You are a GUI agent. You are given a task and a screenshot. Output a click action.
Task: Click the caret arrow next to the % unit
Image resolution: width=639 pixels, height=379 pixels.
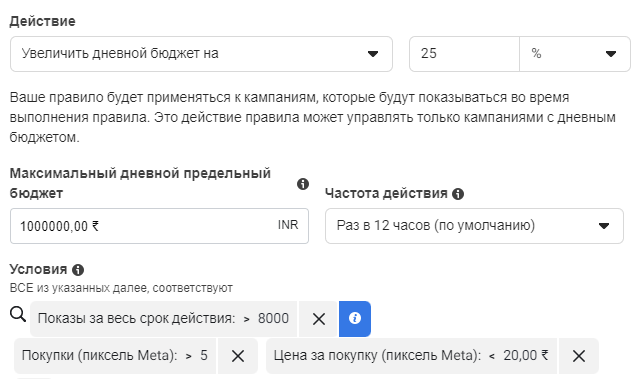(610, 54)
